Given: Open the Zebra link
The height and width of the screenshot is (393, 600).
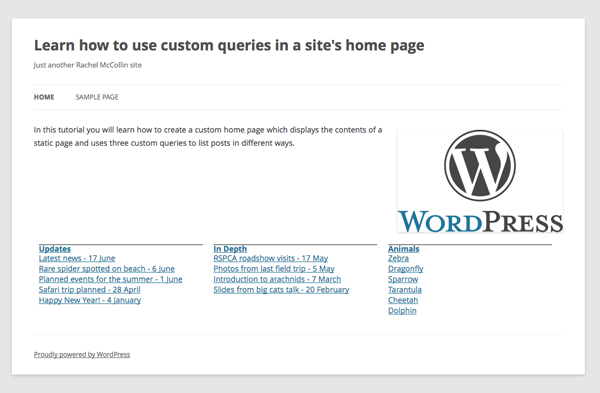Looking at the screenshot, I should click(398, 258).
